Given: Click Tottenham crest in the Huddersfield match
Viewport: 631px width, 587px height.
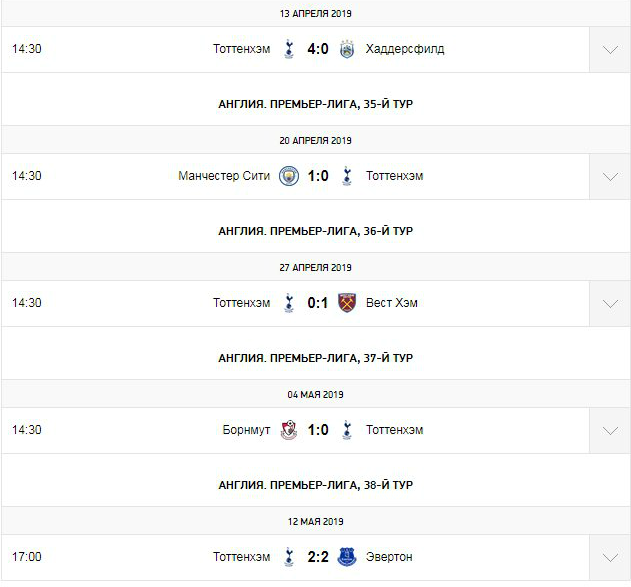Looking at the screenshot, I should tap(288, 49).
